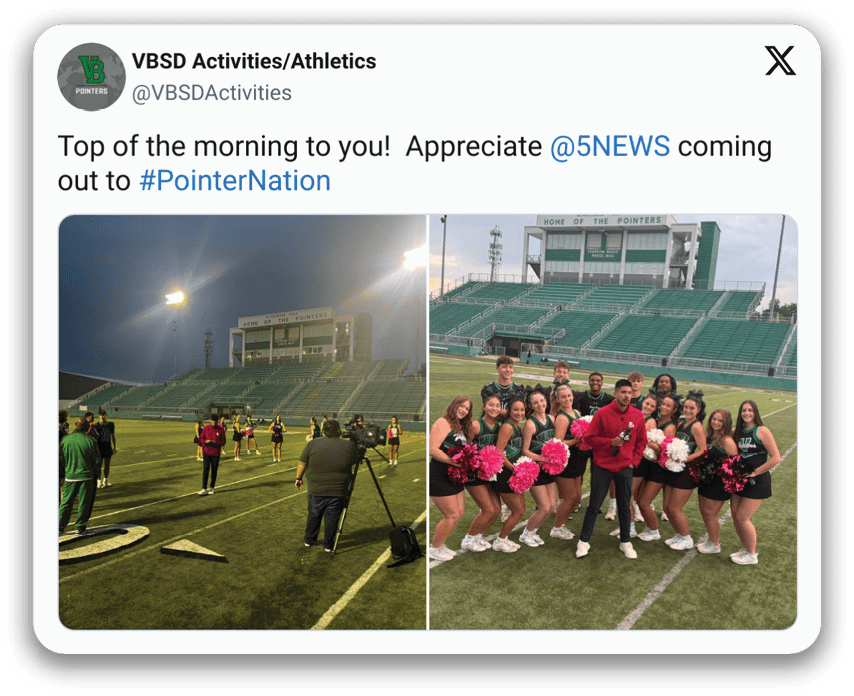View the cheerleaders group photo

point(613,422)
